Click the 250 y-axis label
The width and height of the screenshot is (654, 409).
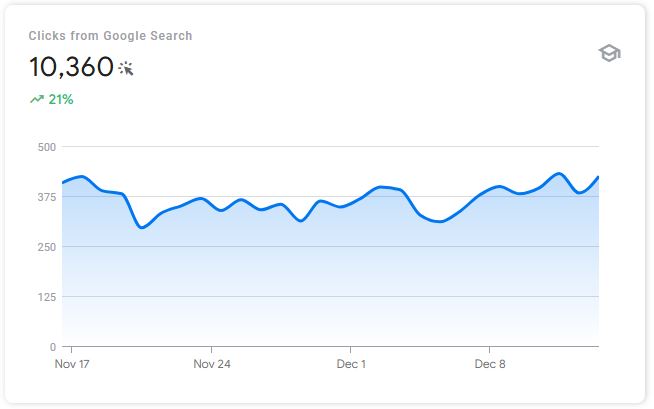coord(45,247)
